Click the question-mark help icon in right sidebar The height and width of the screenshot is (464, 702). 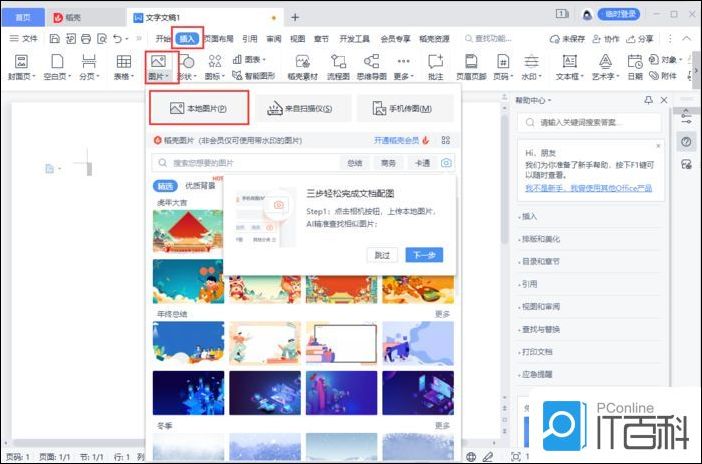pos(686,142)
